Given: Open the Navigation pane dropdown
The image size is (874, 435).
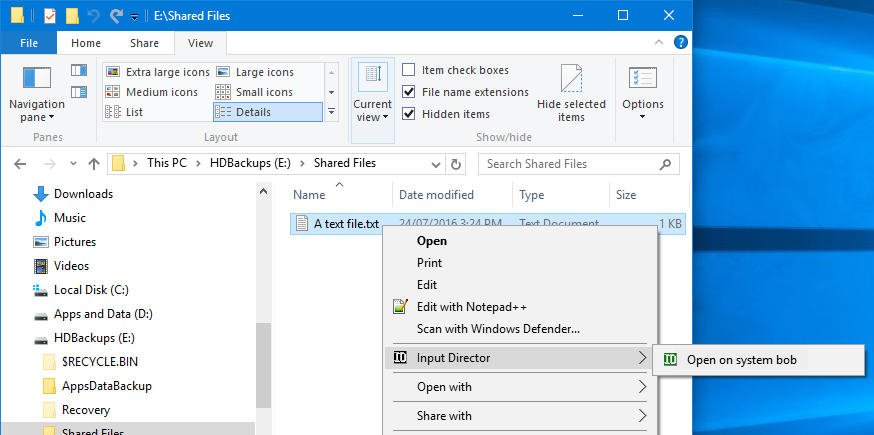Looking at the screenshot, I should coord(37,94).
